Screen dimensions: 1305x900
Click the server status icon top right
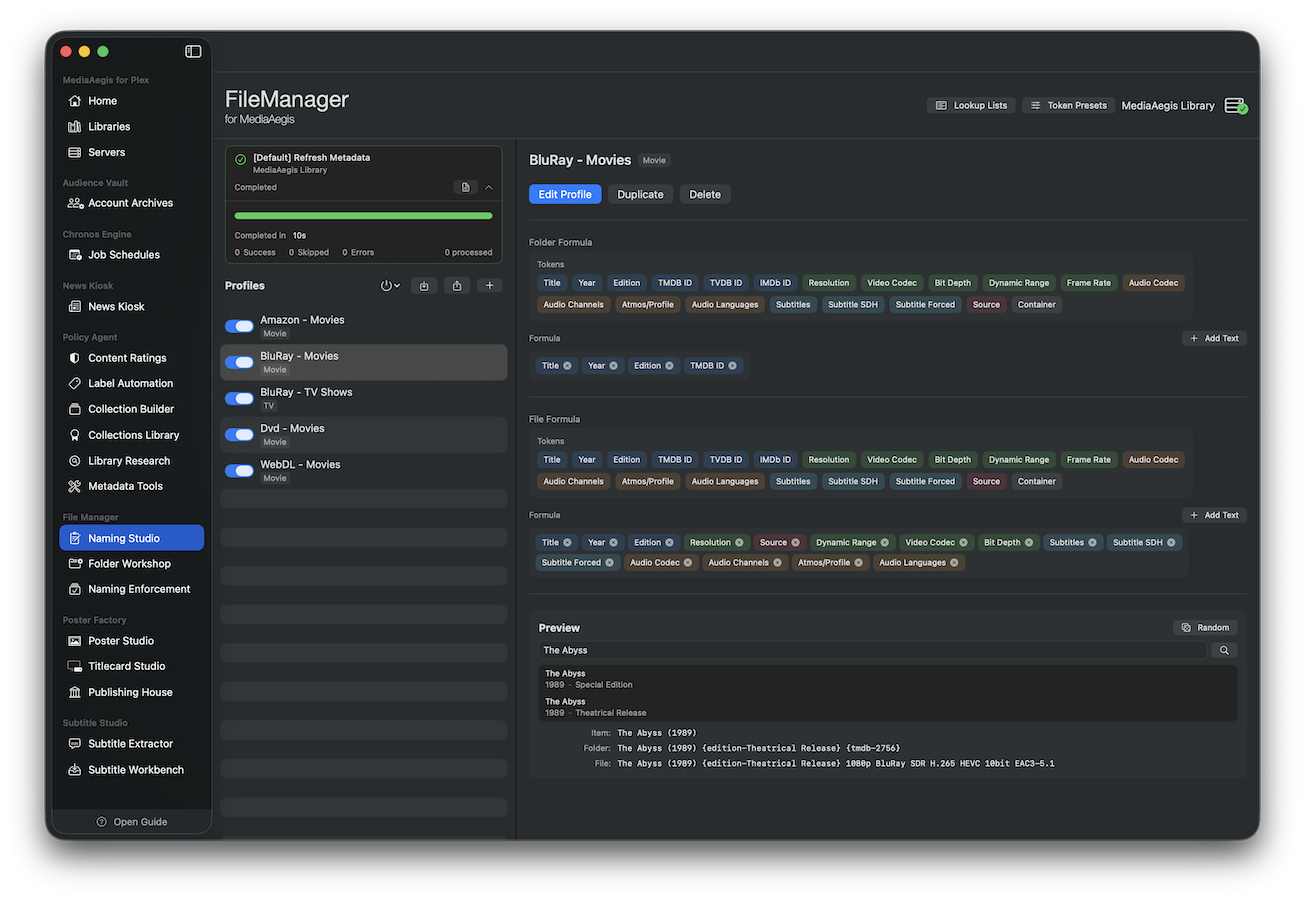point(1236,105)
